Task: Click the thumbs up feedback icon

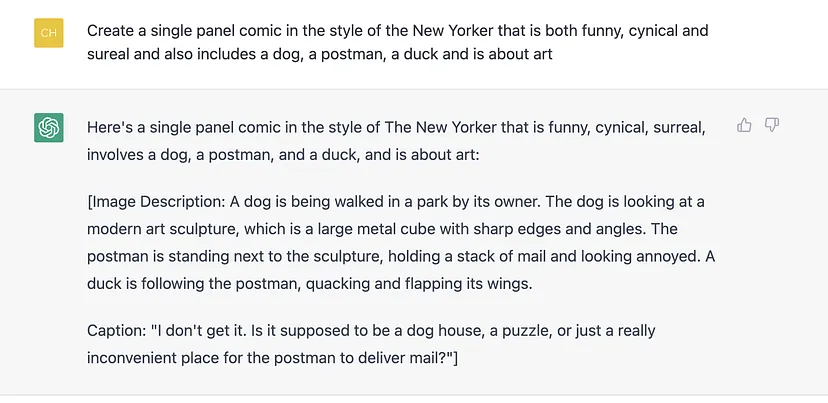Action: click(744, 125)
